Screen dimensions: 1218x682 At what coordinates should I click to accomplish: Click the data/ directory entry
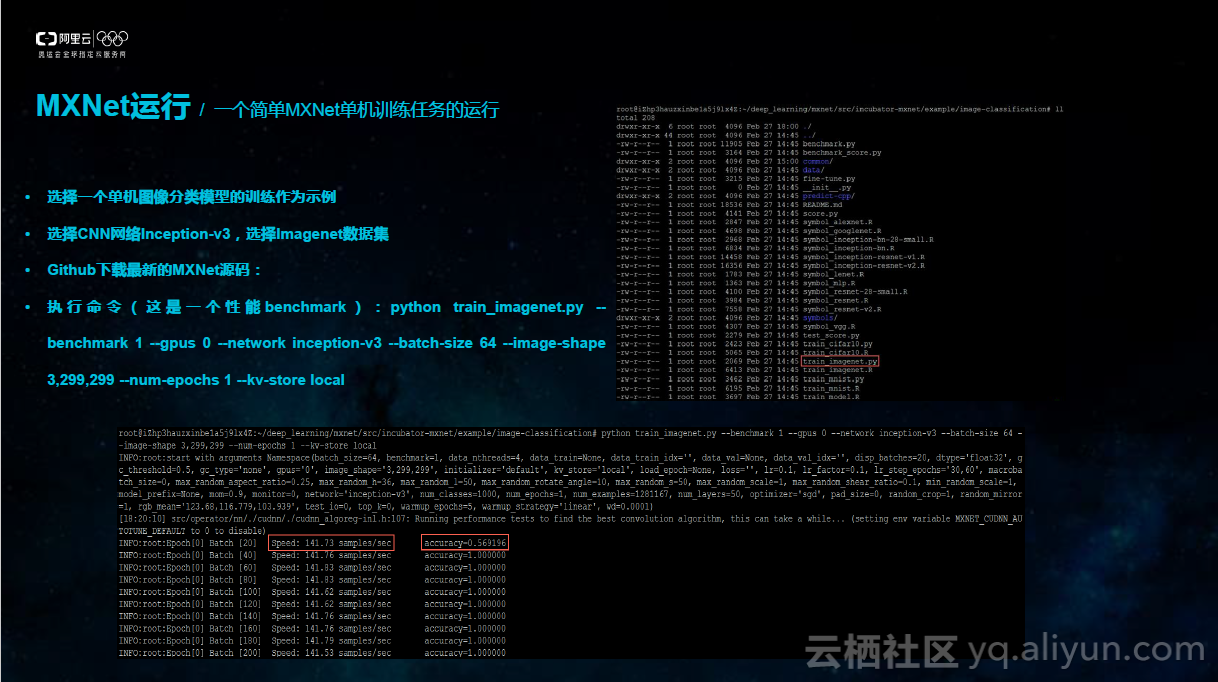coord(814,170)
